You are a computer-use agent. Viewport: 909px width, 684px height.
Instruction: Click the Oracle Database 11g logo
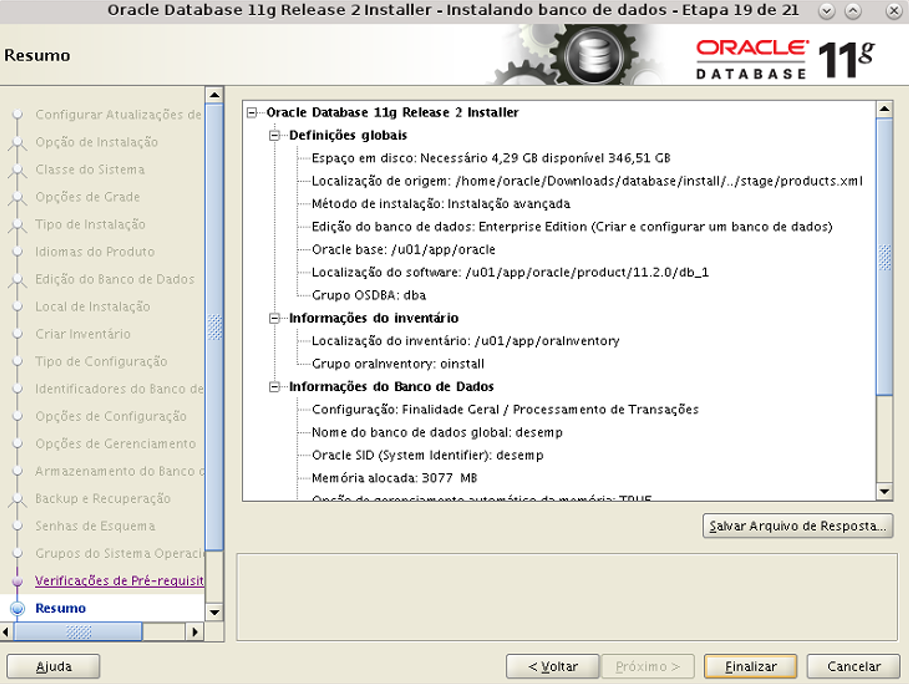(x=785, y=59)
